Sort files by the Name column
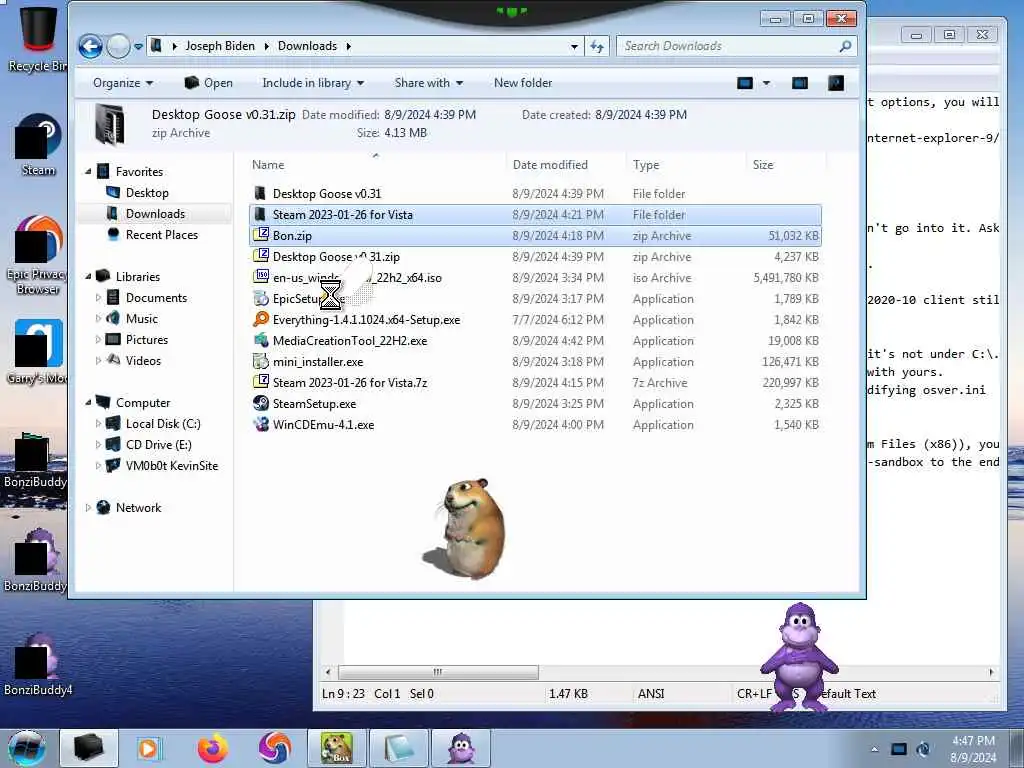 click(x=377, y=165)
